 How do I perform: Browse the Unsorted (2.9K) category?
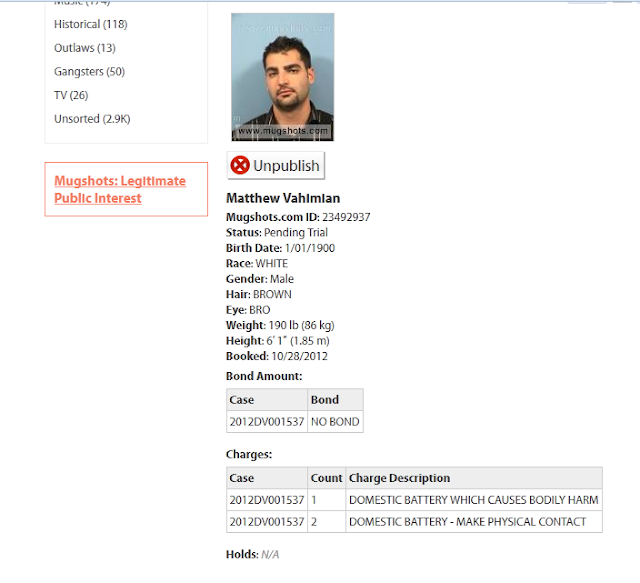[92, 119]
